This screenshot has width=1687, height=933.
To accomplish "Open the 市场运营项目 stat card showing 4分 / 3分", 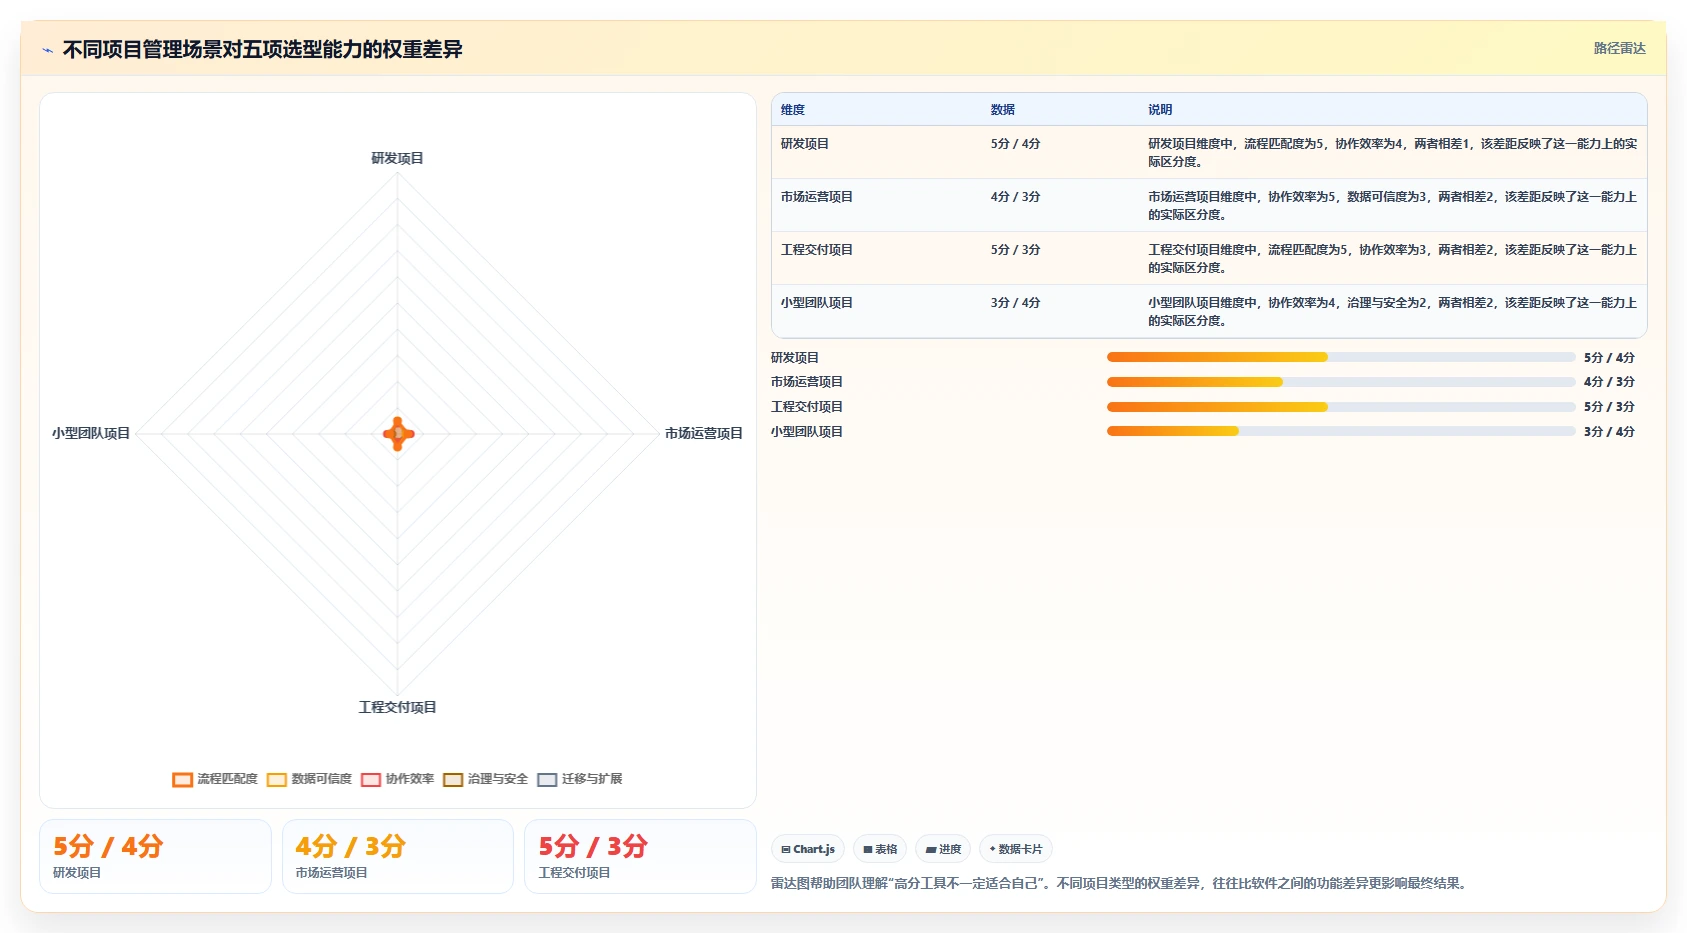I will coord(398,856).
